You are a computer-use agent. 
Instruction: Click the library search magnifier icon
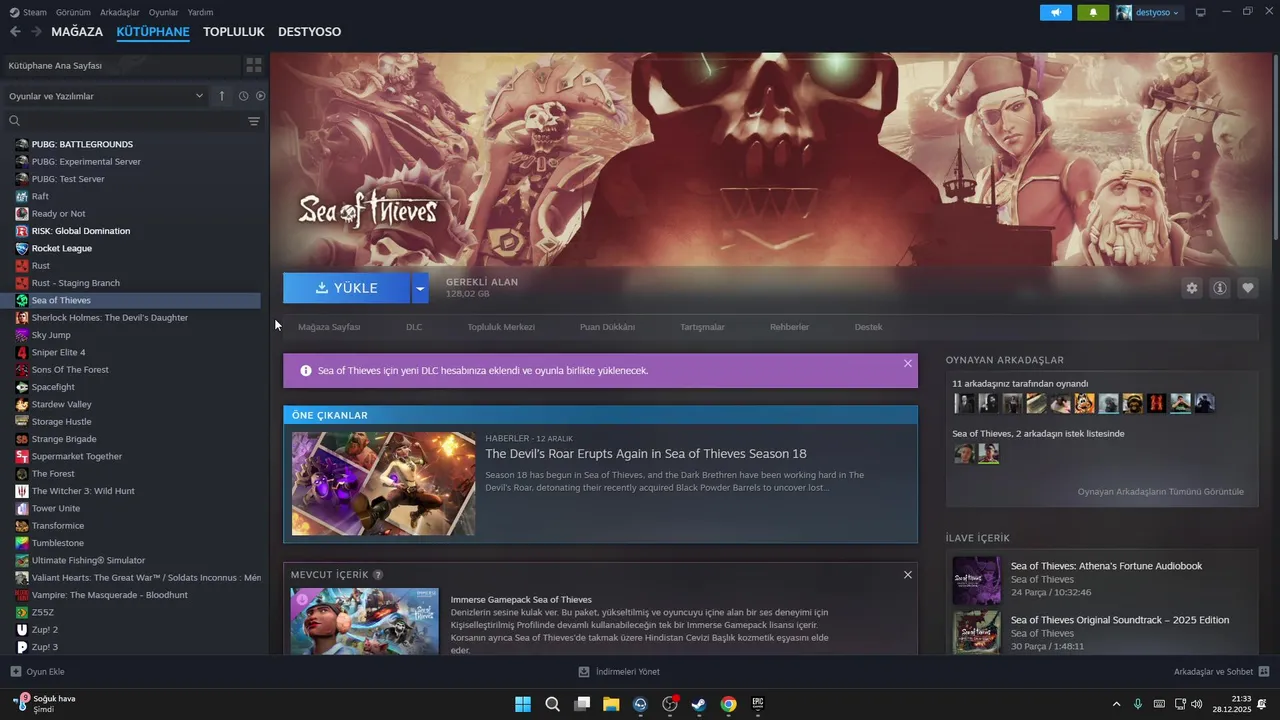click(x=14, y=121)
